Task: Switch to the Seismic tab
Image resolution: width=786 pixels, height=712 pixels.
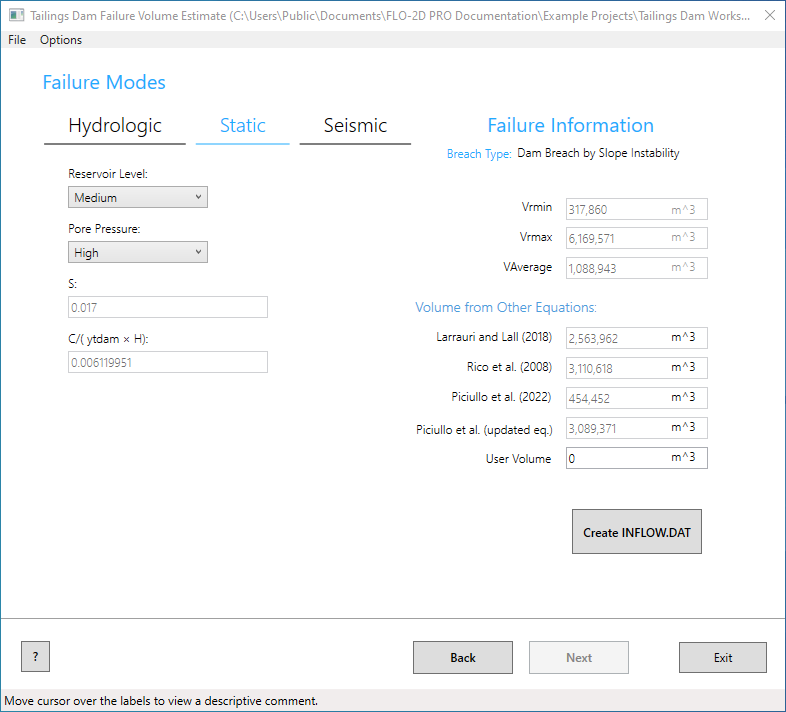Action: (x=355, y=126)
